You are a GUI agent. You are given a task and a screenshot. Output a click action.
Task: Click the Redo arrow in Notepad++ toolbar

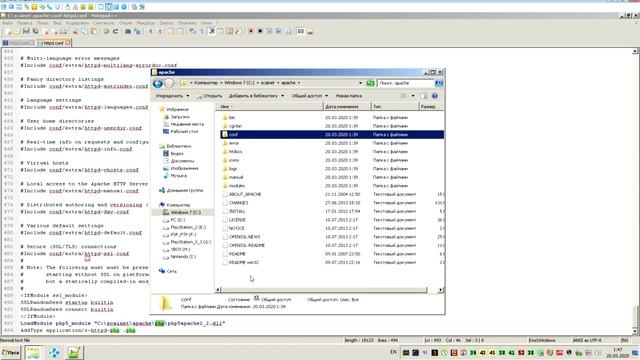pos(116,31)
